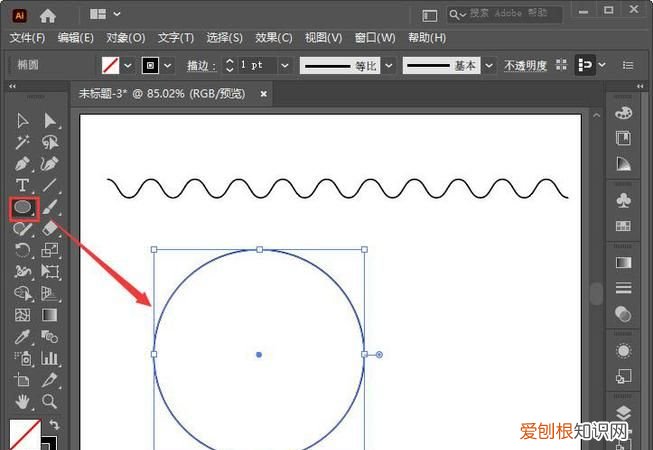
Task: Open the 效果(C) menu
Action: (x=274, y=38)
